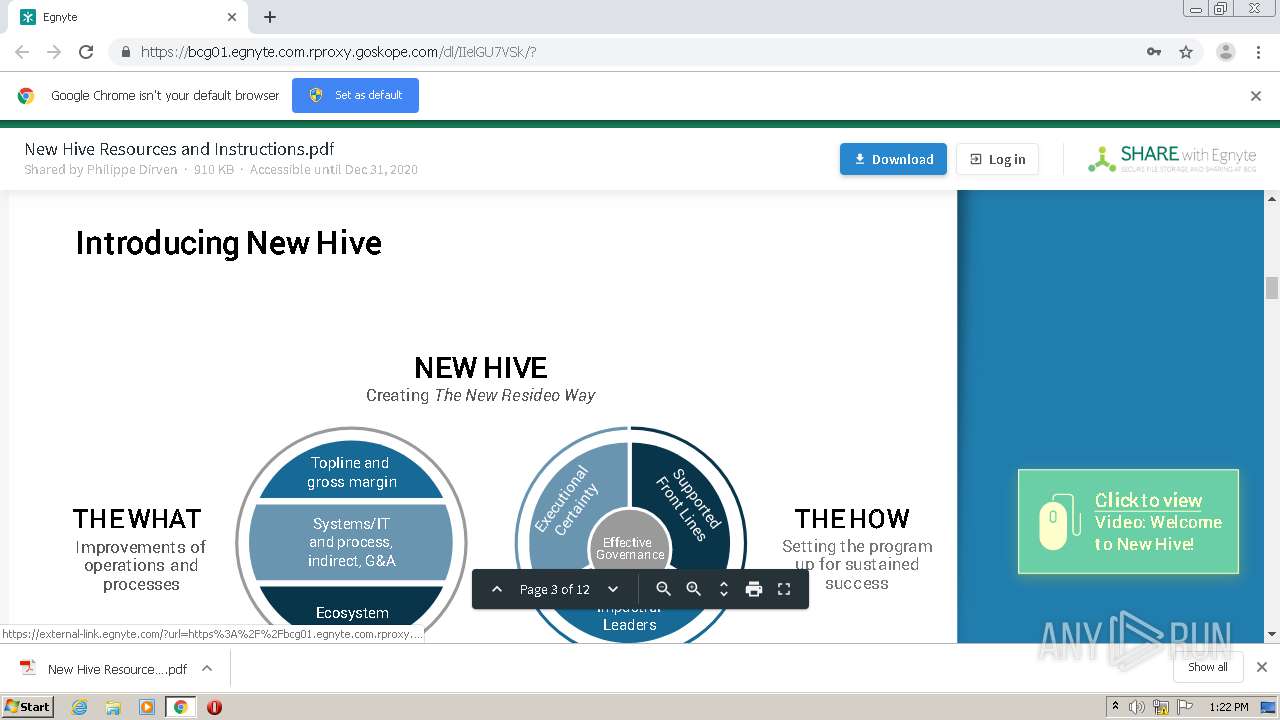The height and width of the screenshot is (720, 1280).
Task: Dismiss the default browser notification bar
Action: 1256,96
